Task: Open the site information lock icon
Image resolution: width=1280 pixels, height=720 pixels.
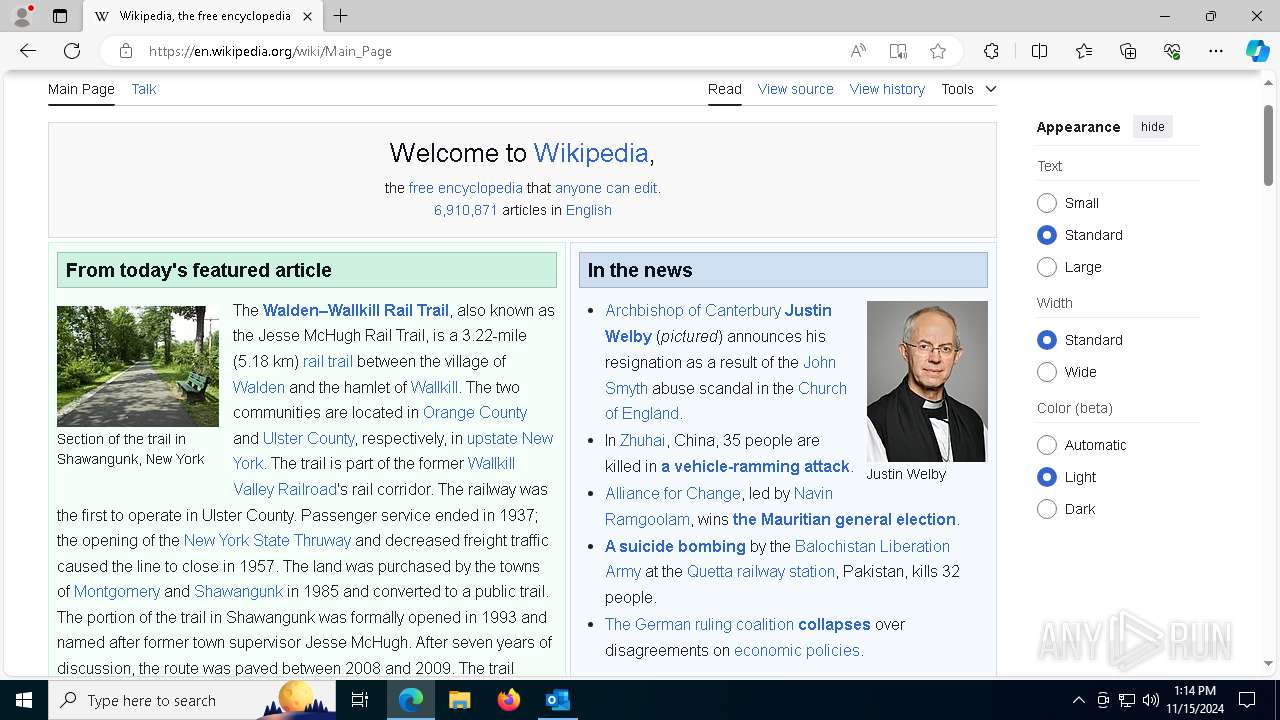Action: pyautogui.click(x=125, y=51)
